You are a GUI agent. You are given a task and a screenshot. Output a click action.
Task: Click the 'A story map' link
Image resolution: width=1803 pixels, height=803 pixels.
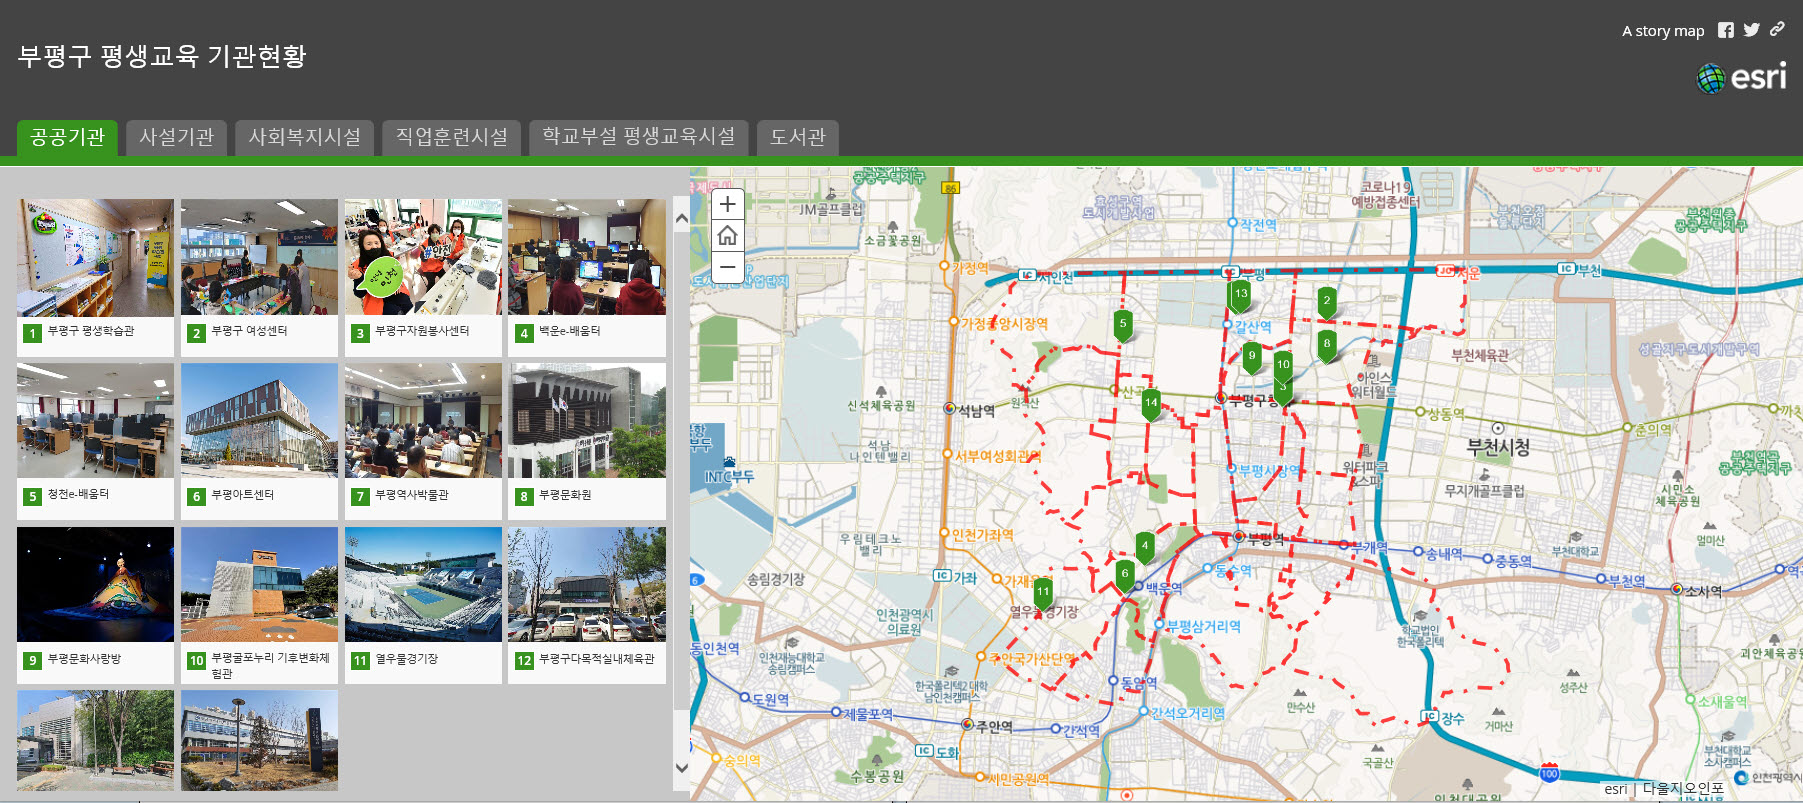(x=1662, y=31)
